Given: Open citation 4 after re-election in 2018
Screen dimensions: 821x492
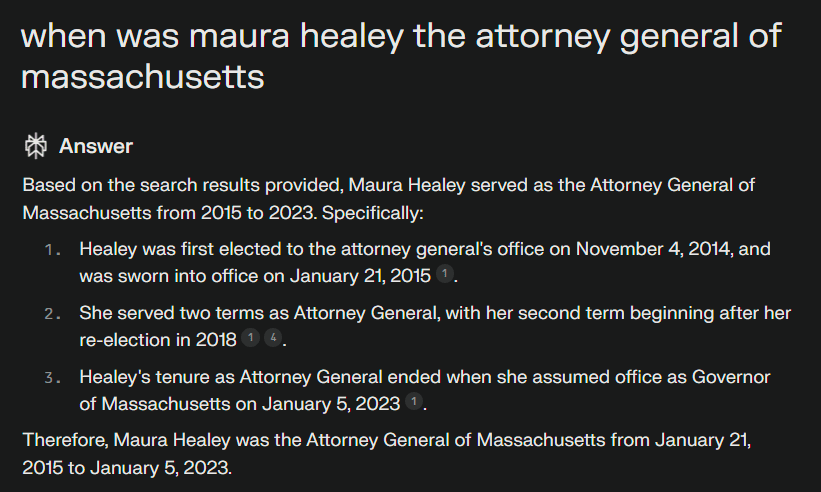Looking at the screenshot, I should tap(272, 340).
